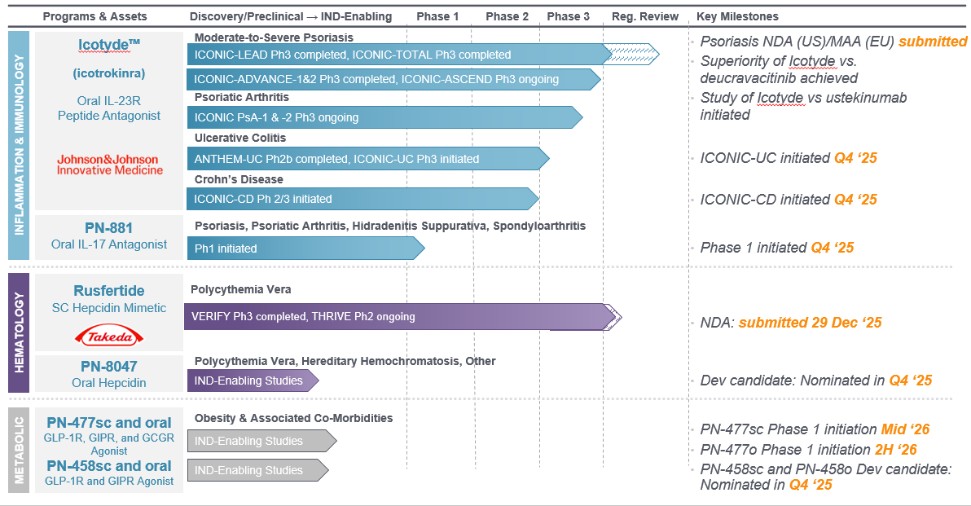Click the vertical Inflammation & Immunology section label
Image resolution: width=971 pixels, height=506 pixels.
point(19,145)
